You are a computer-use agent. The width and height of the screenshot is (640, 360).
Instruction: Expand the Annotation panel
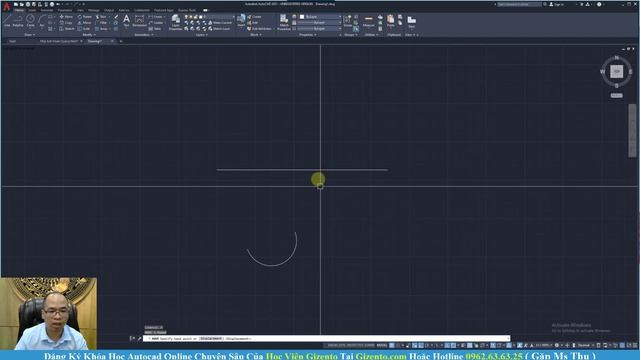(x=144, y=35)
